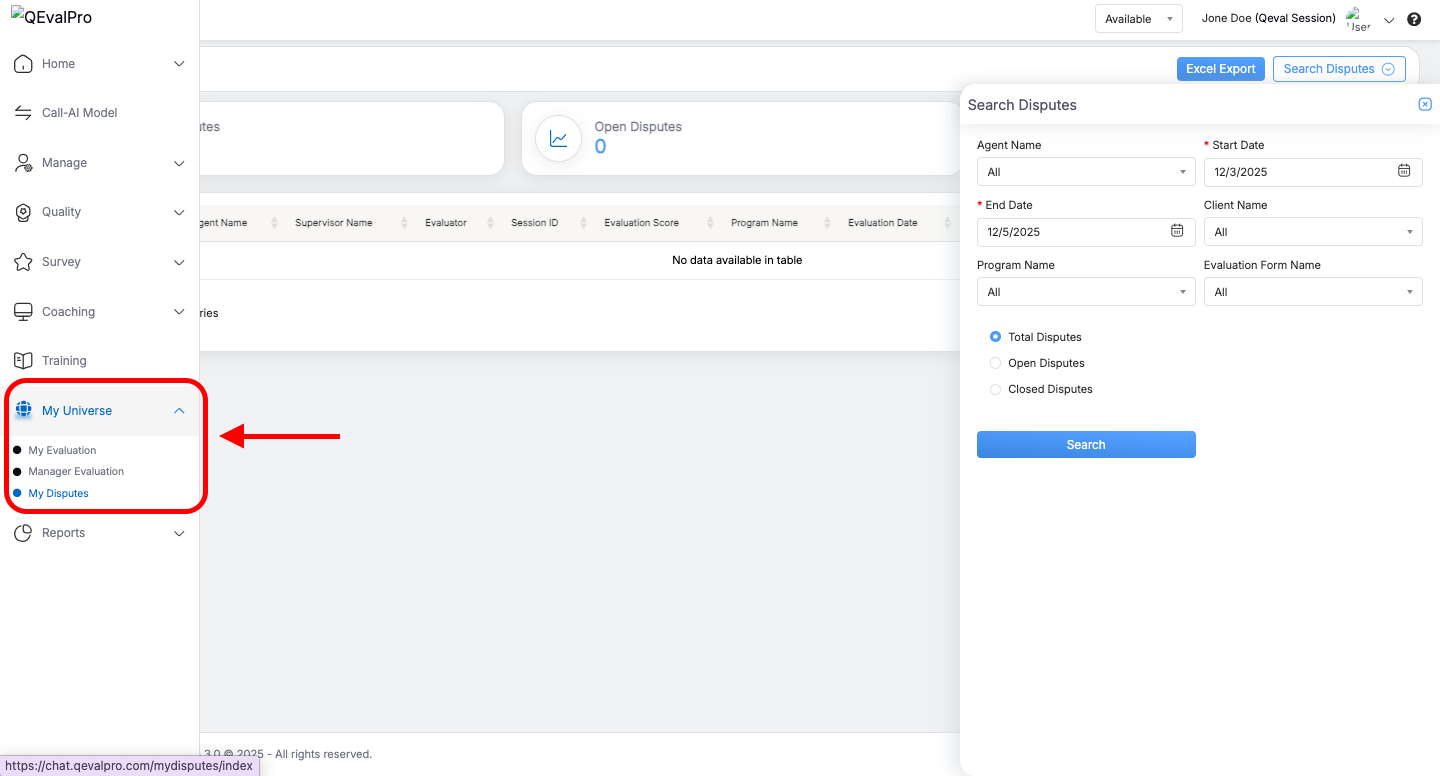Open the Client Name dropdown
Viewport: 1440px width, 776px height.
1312,232
